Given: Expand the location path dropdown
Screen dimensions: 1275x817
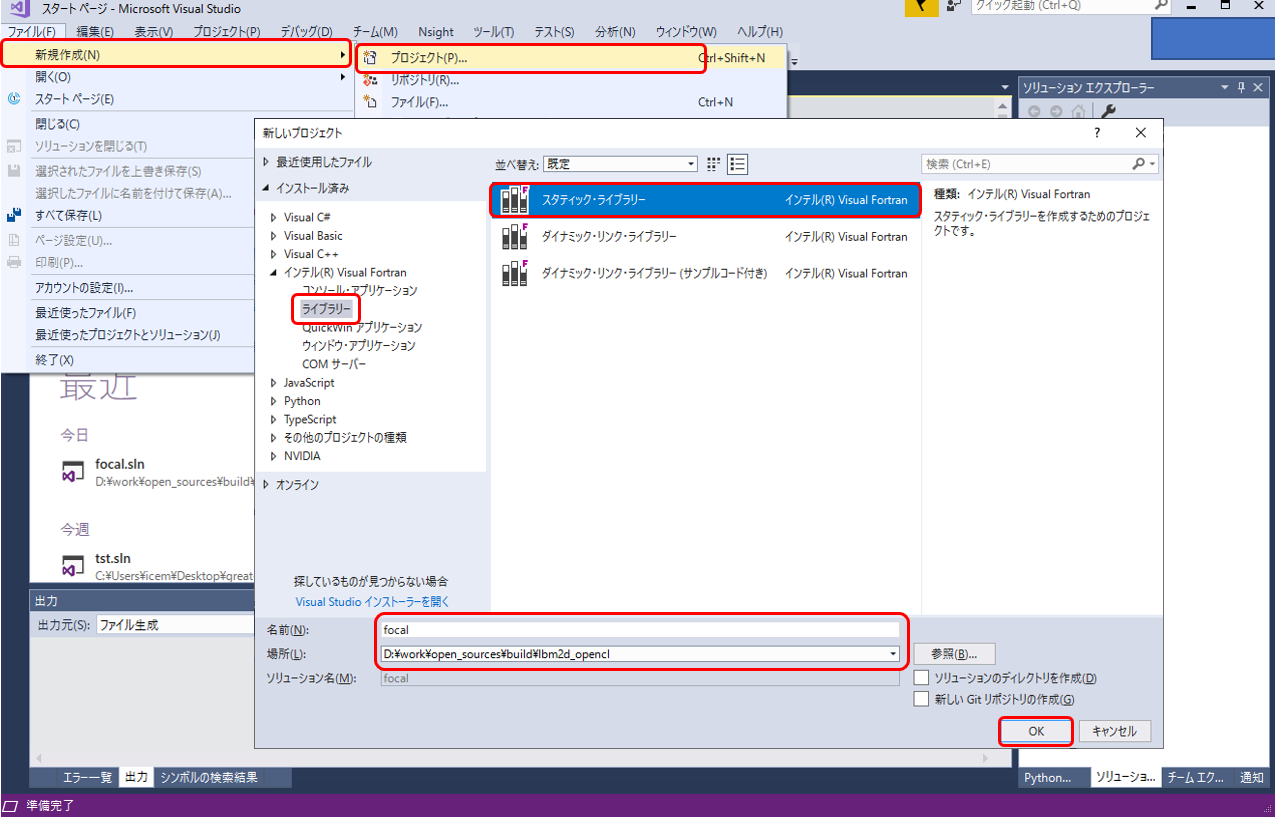Looking at the screenshot, I should [x=892, y=654].
